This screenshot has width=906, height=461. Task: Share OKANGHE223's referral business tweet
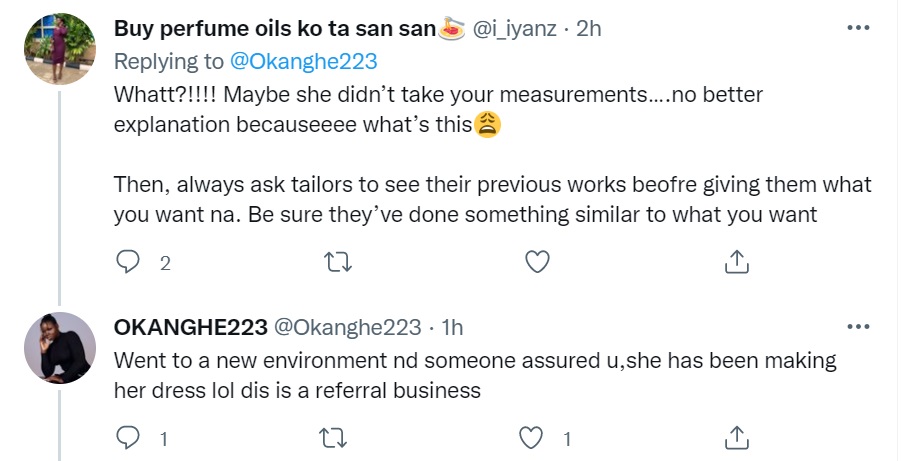[x=736, y=437]
